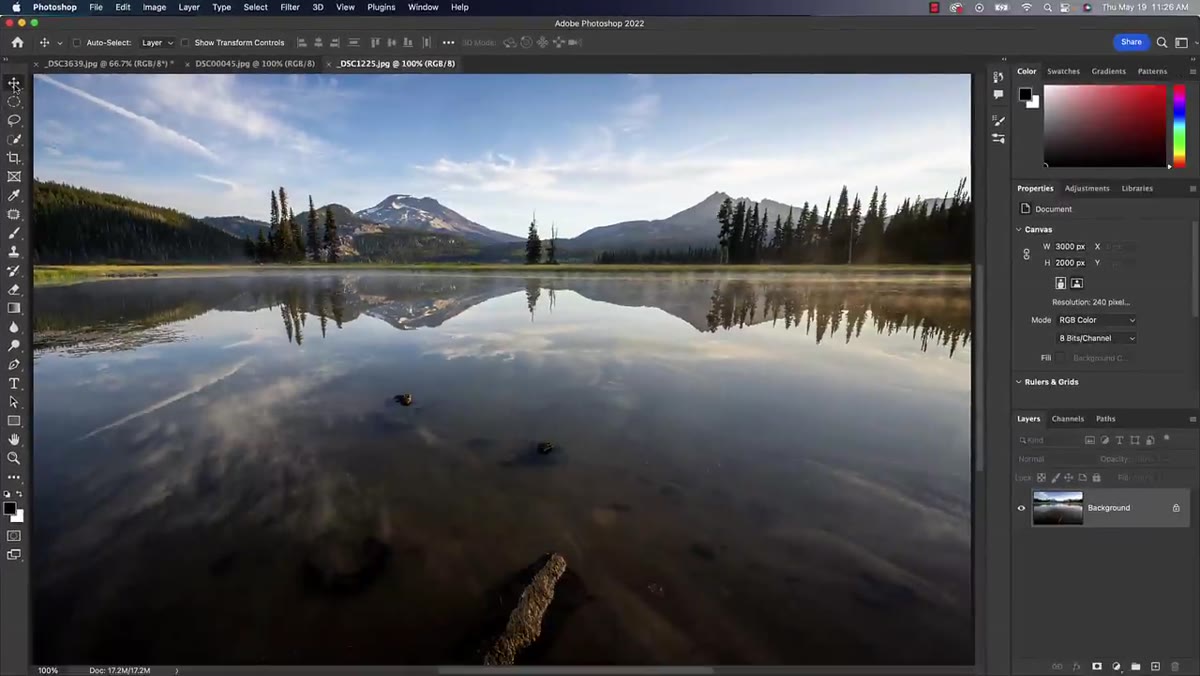Select the Rectangle shape tool

click(x=14, y=421)
